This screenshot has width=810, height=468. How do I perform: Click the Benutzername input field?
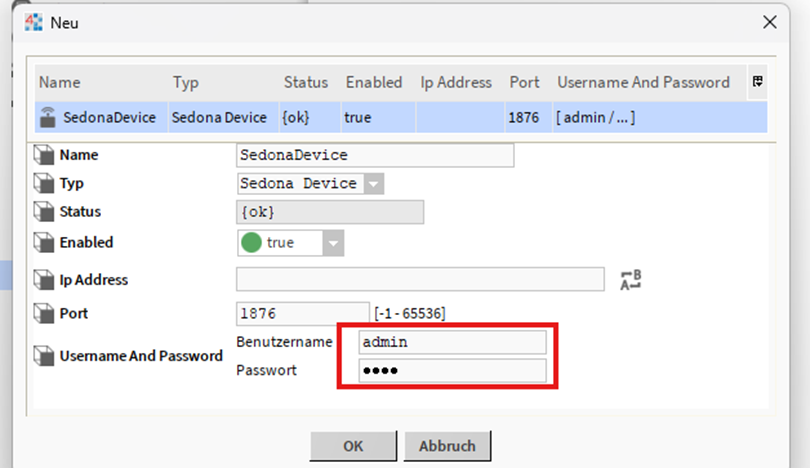[x=452, y=342]
